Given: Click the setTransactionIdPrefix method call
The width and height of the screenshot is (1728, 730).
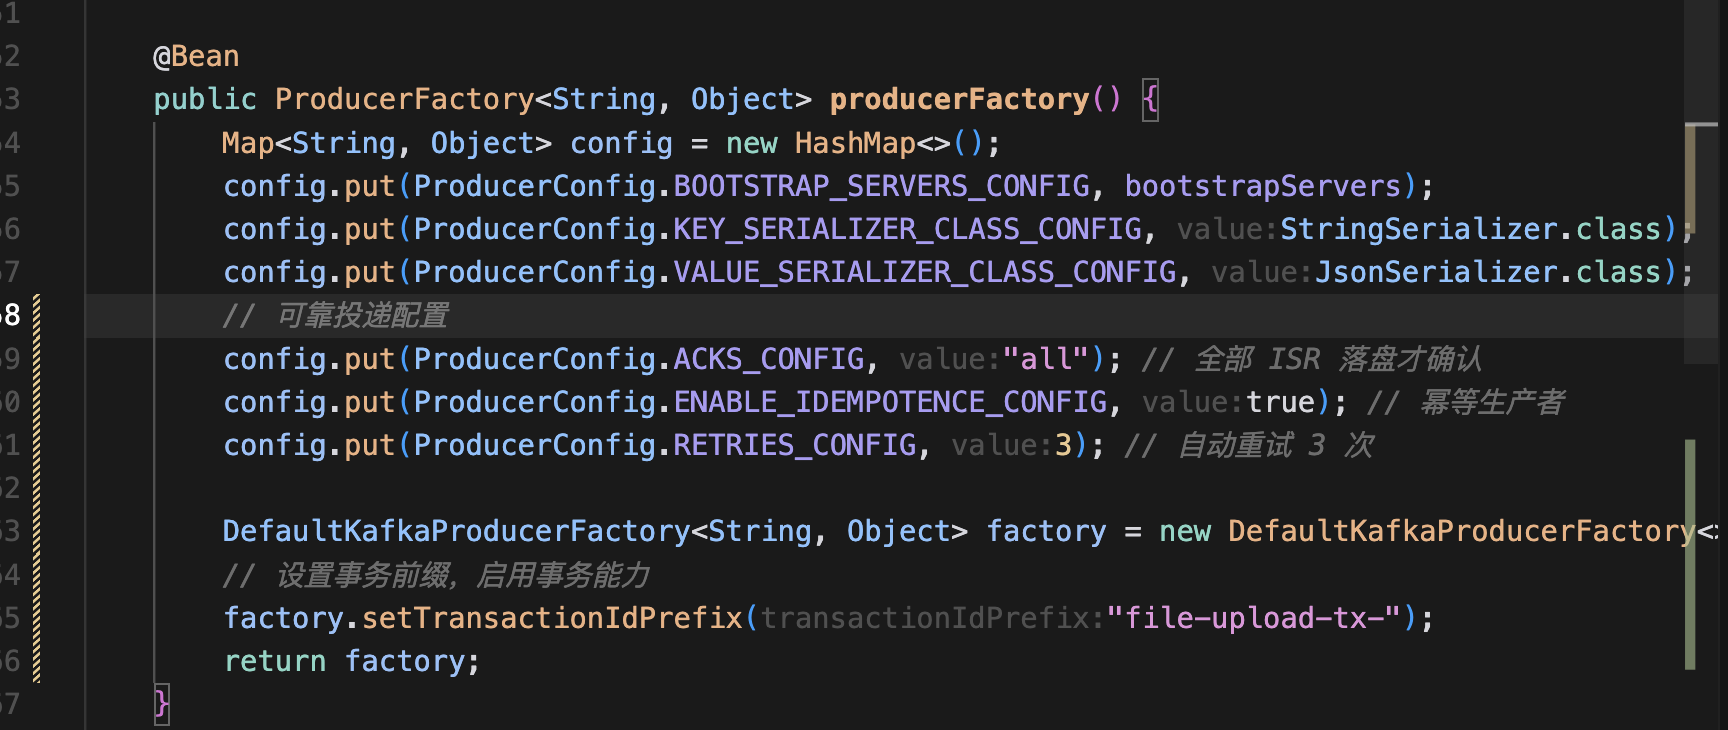Looking at the screenshot, I should coord(552,618).
